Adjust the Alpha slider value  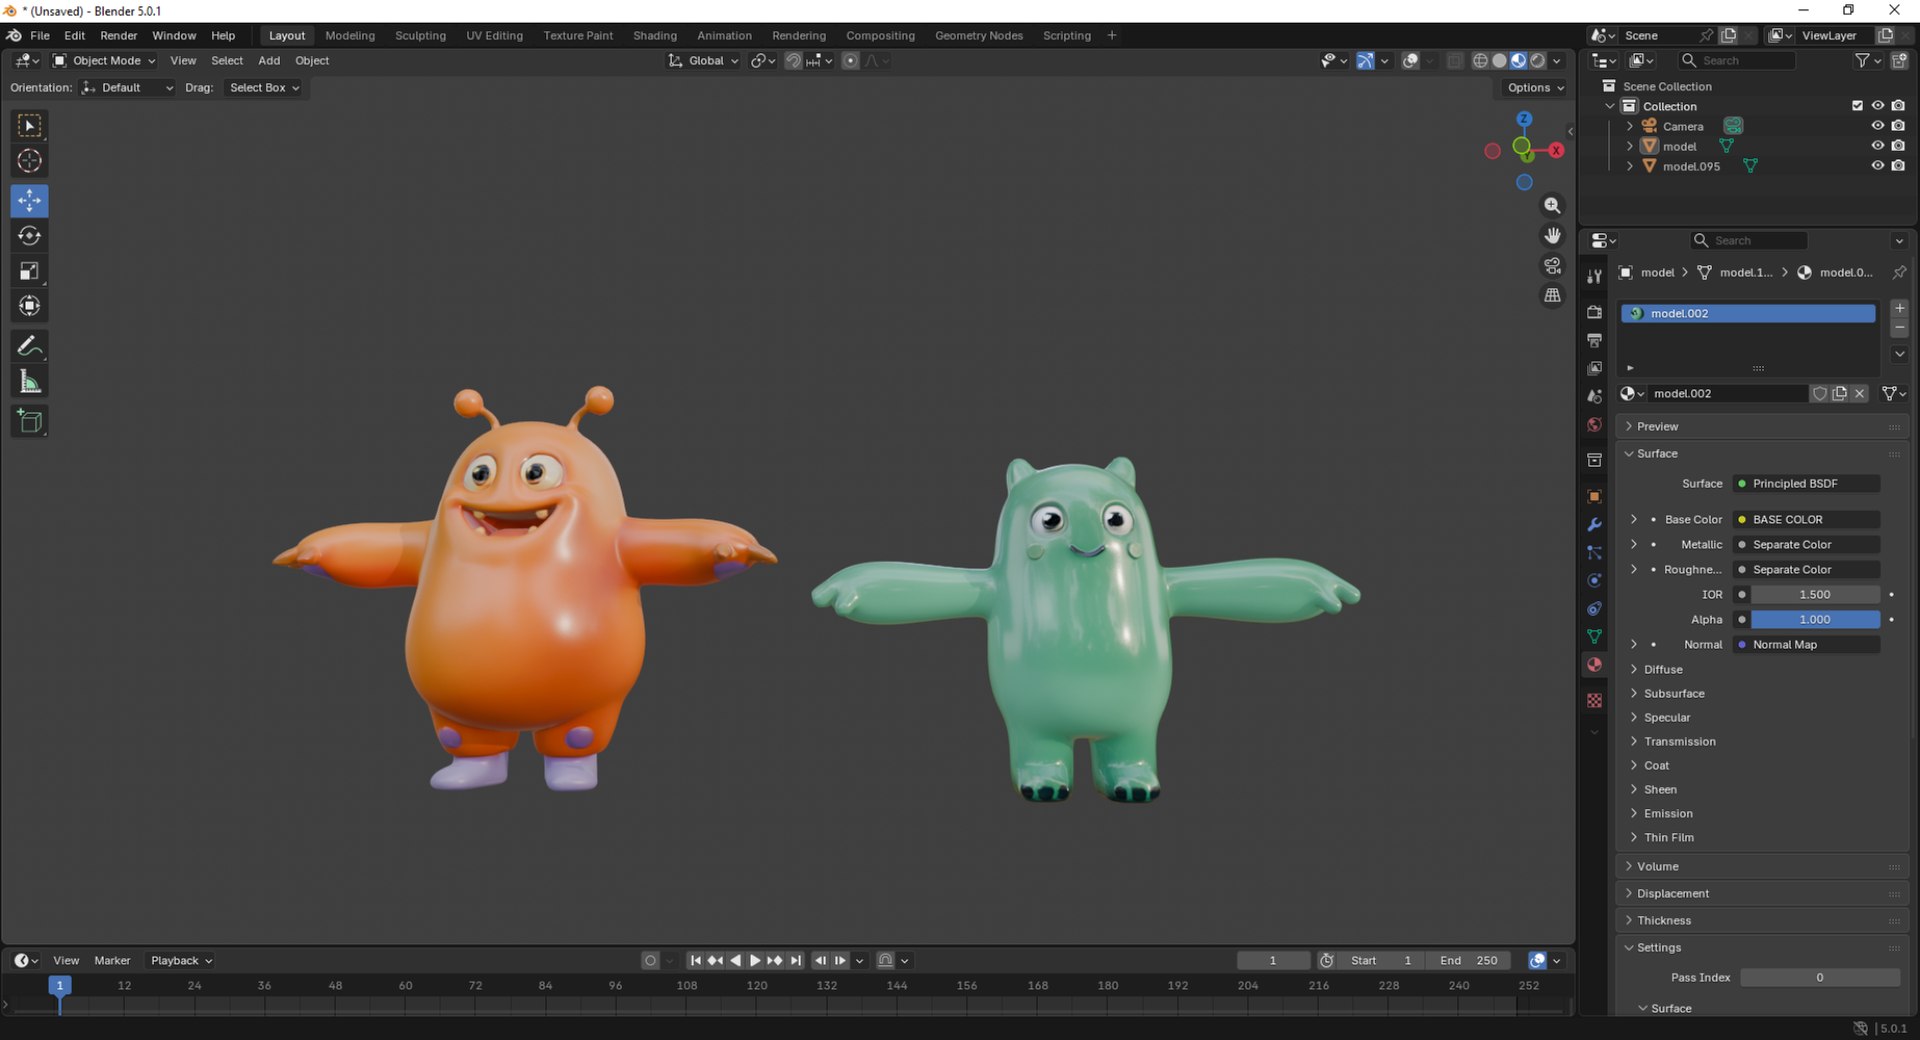pos(1814,619)
